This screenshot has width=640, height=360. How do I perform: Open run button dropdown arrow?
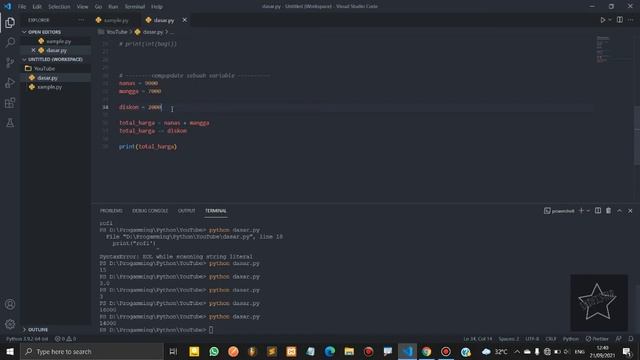coord(610,20)
